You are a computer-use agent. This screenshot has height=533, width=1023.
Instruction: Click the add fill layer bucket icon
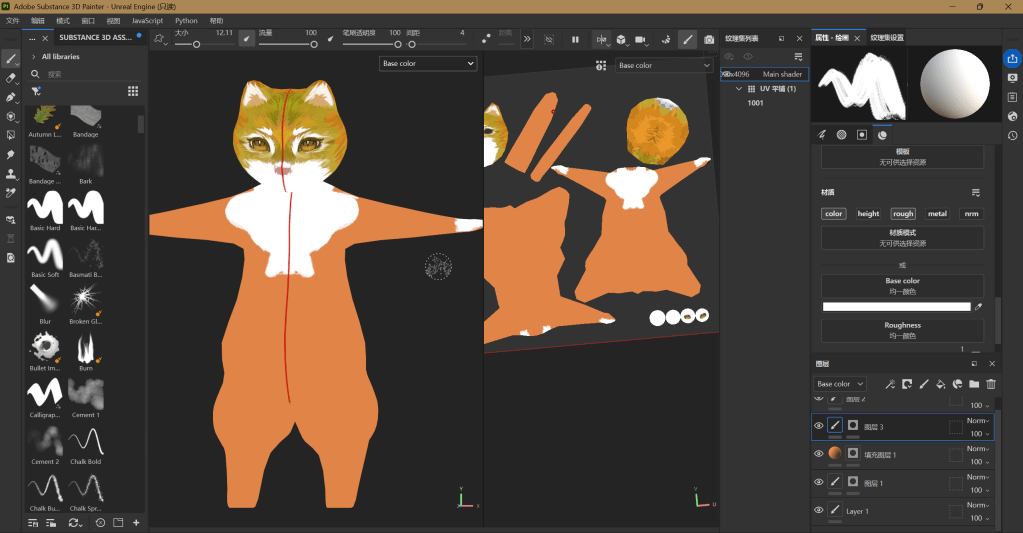pos(941,384)
